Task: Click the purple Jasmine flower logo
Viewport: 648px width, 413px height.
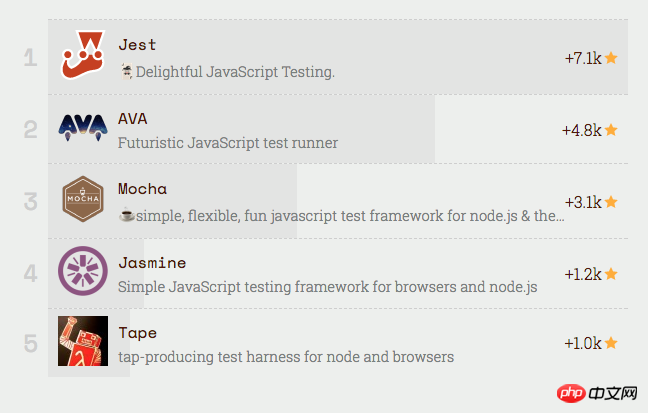Action: coord(83,271)
